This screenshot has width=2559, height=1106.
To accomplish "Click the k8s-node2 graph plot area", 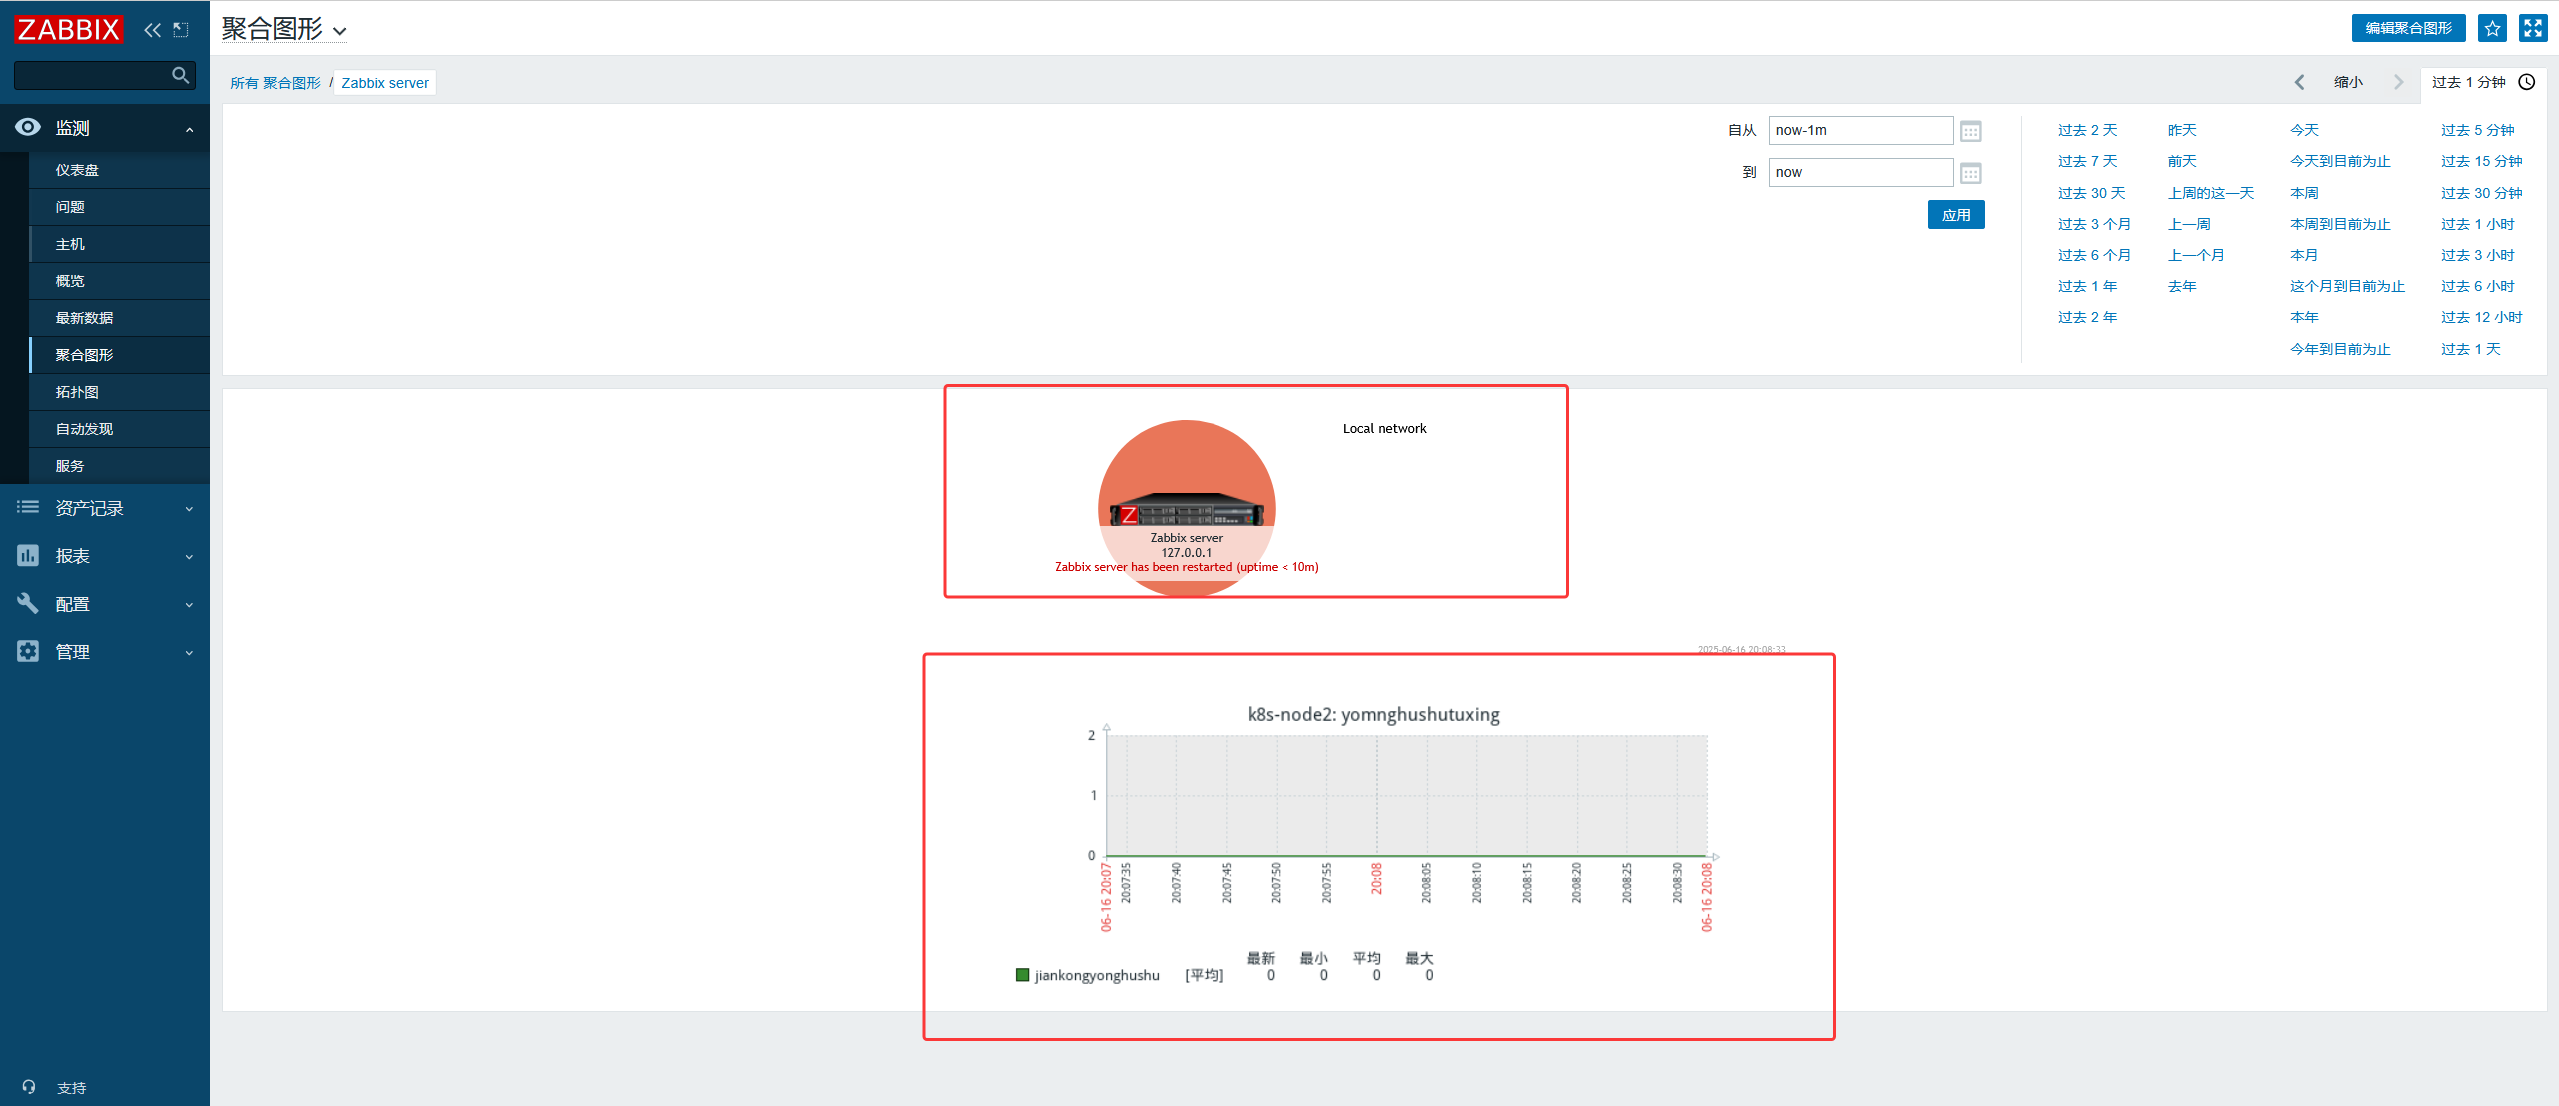I will 1407,796.
